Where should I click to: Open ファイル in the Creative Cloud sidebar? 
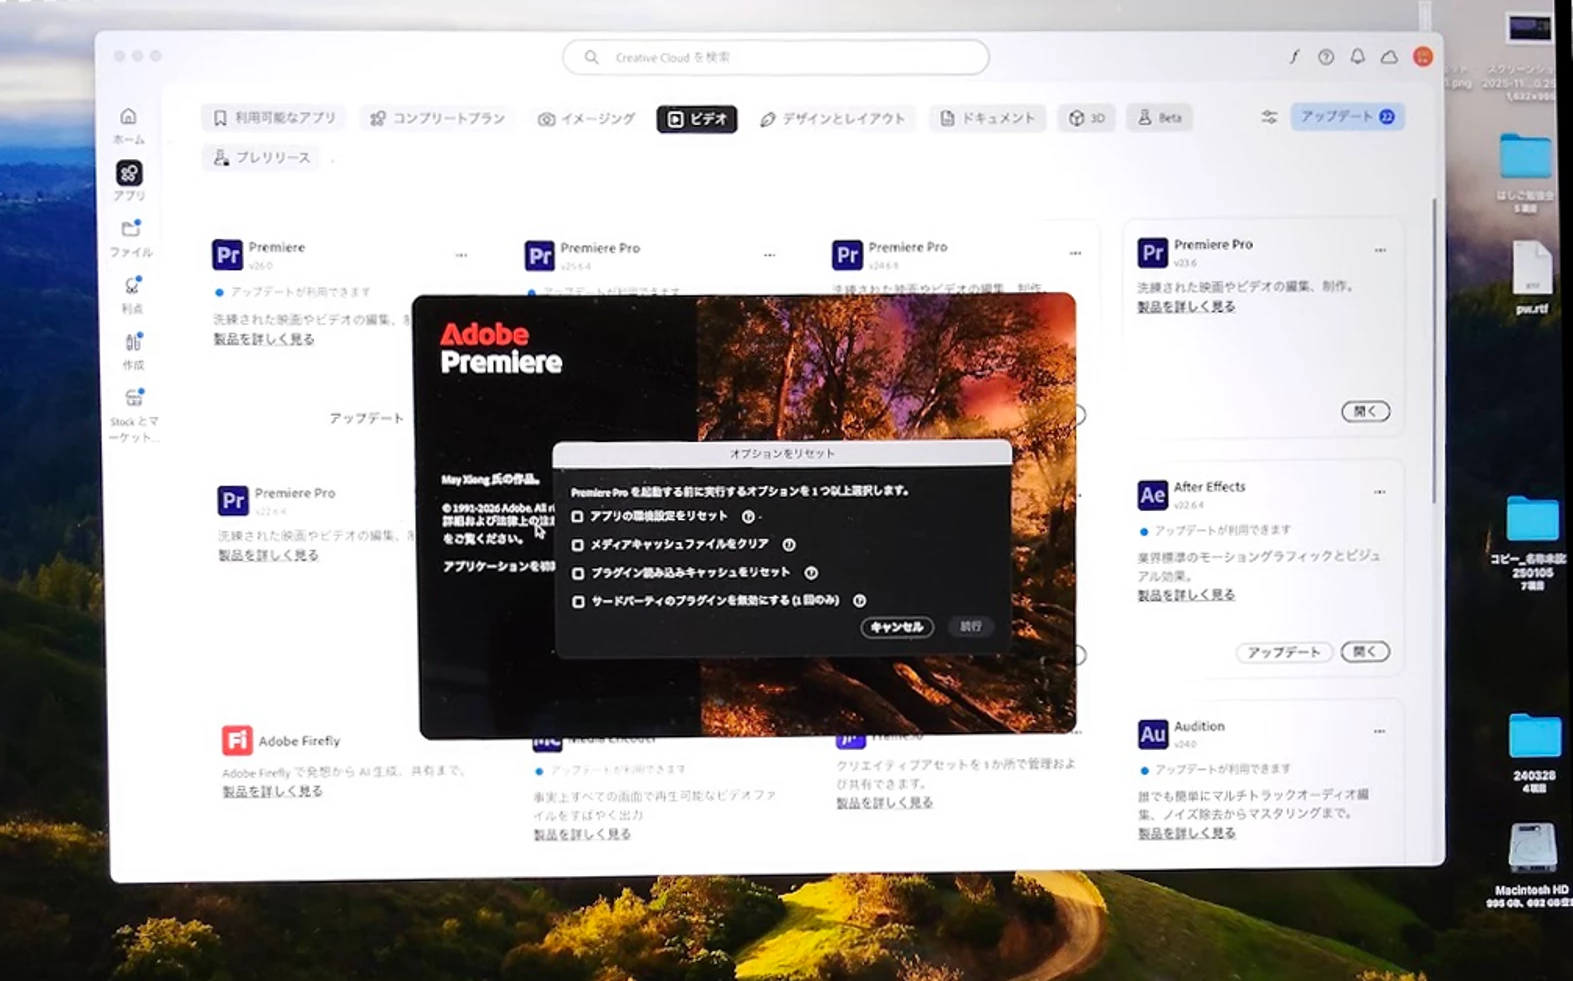[x=131, y=238]
